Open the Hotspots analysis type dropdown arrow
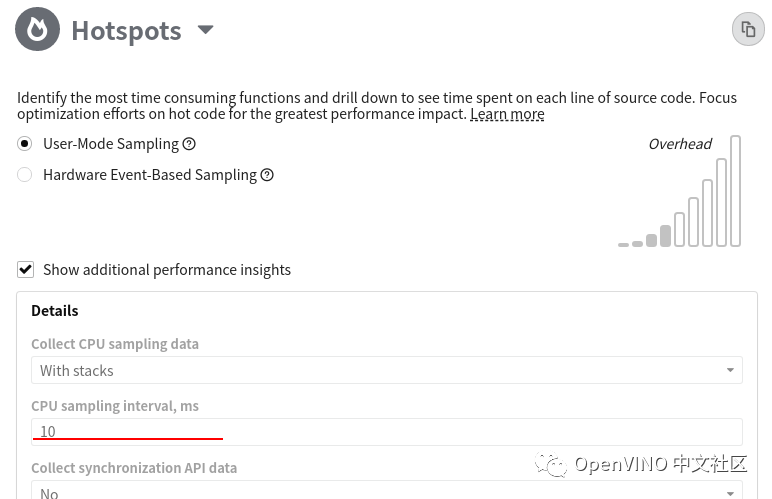Image resolution: width=772 pixels, height=499 pixels. coord(206,30)
